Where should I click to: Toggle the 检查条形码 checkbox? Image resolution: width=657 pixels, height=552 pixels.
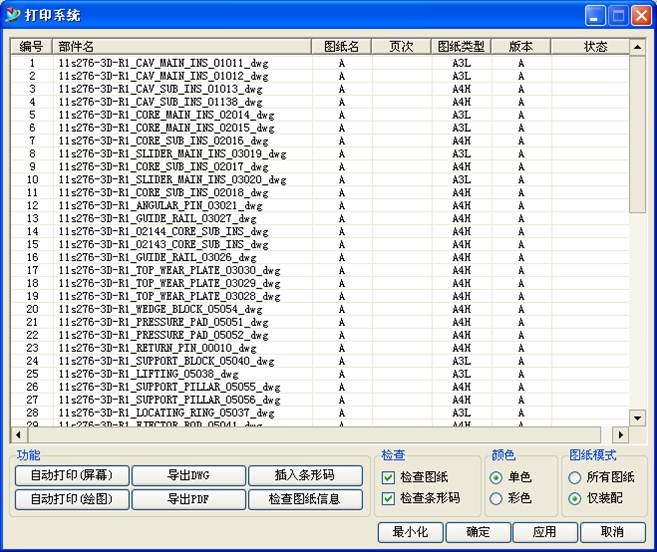click(388, 498)
